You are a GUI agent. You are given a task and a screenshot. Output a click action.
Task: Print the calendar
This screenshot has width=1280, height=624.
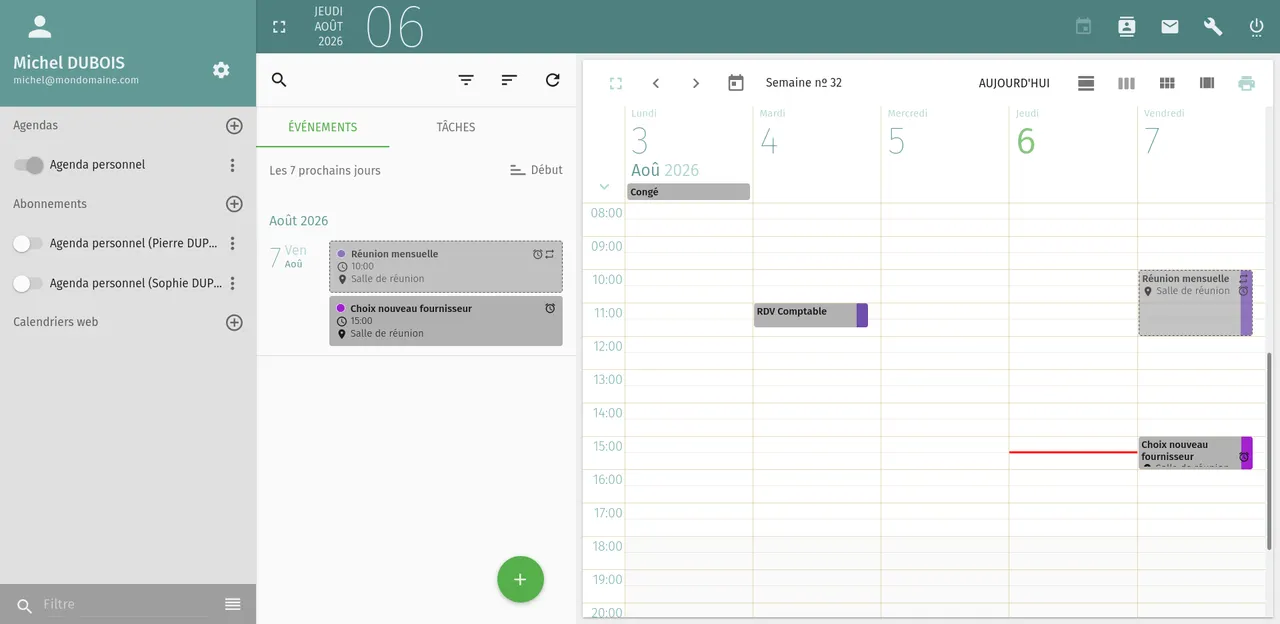[x=1246, y=83]
